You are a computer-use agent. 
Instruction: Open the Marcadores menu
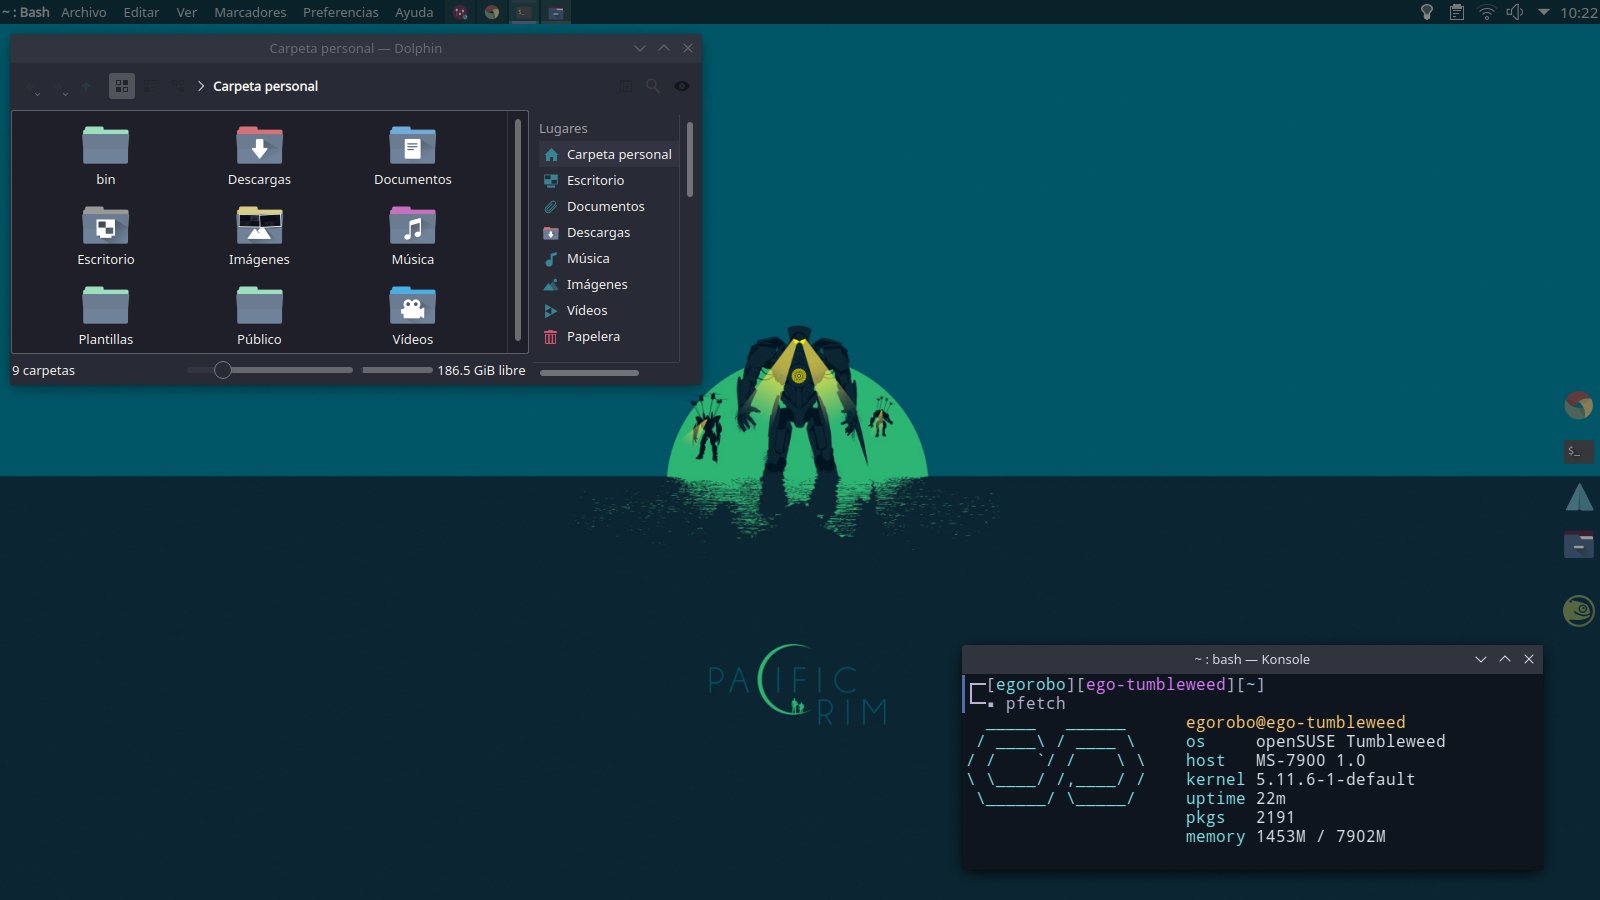(x=250, y=12)
